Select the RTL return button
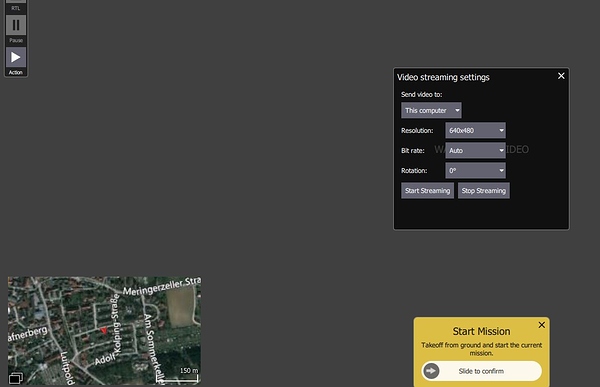 coord(16,5)
